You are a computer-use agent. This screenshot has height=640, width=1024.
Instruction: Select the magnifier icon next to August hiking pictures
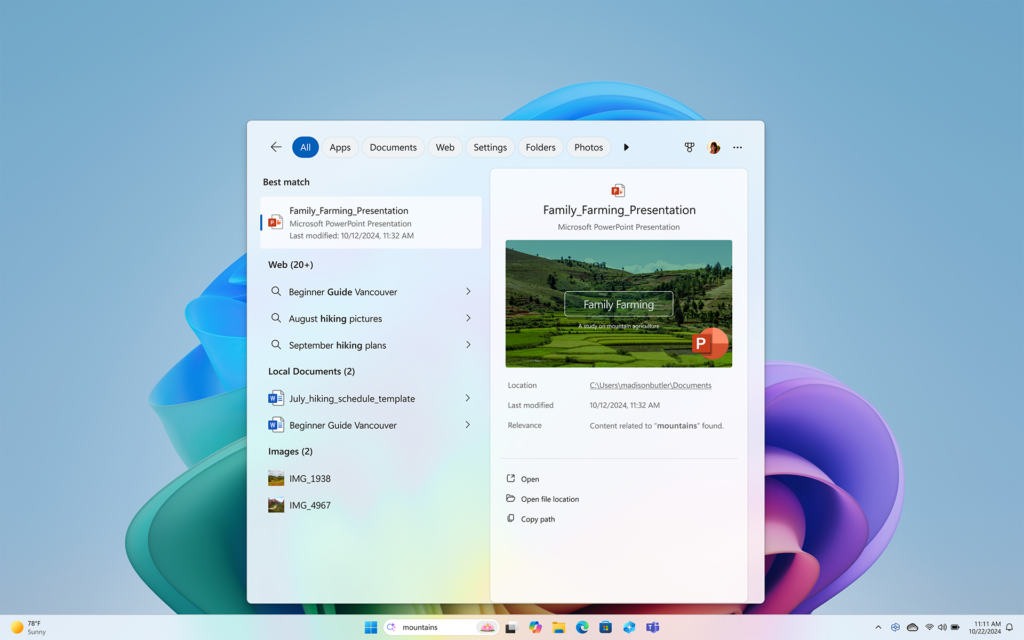275,318
